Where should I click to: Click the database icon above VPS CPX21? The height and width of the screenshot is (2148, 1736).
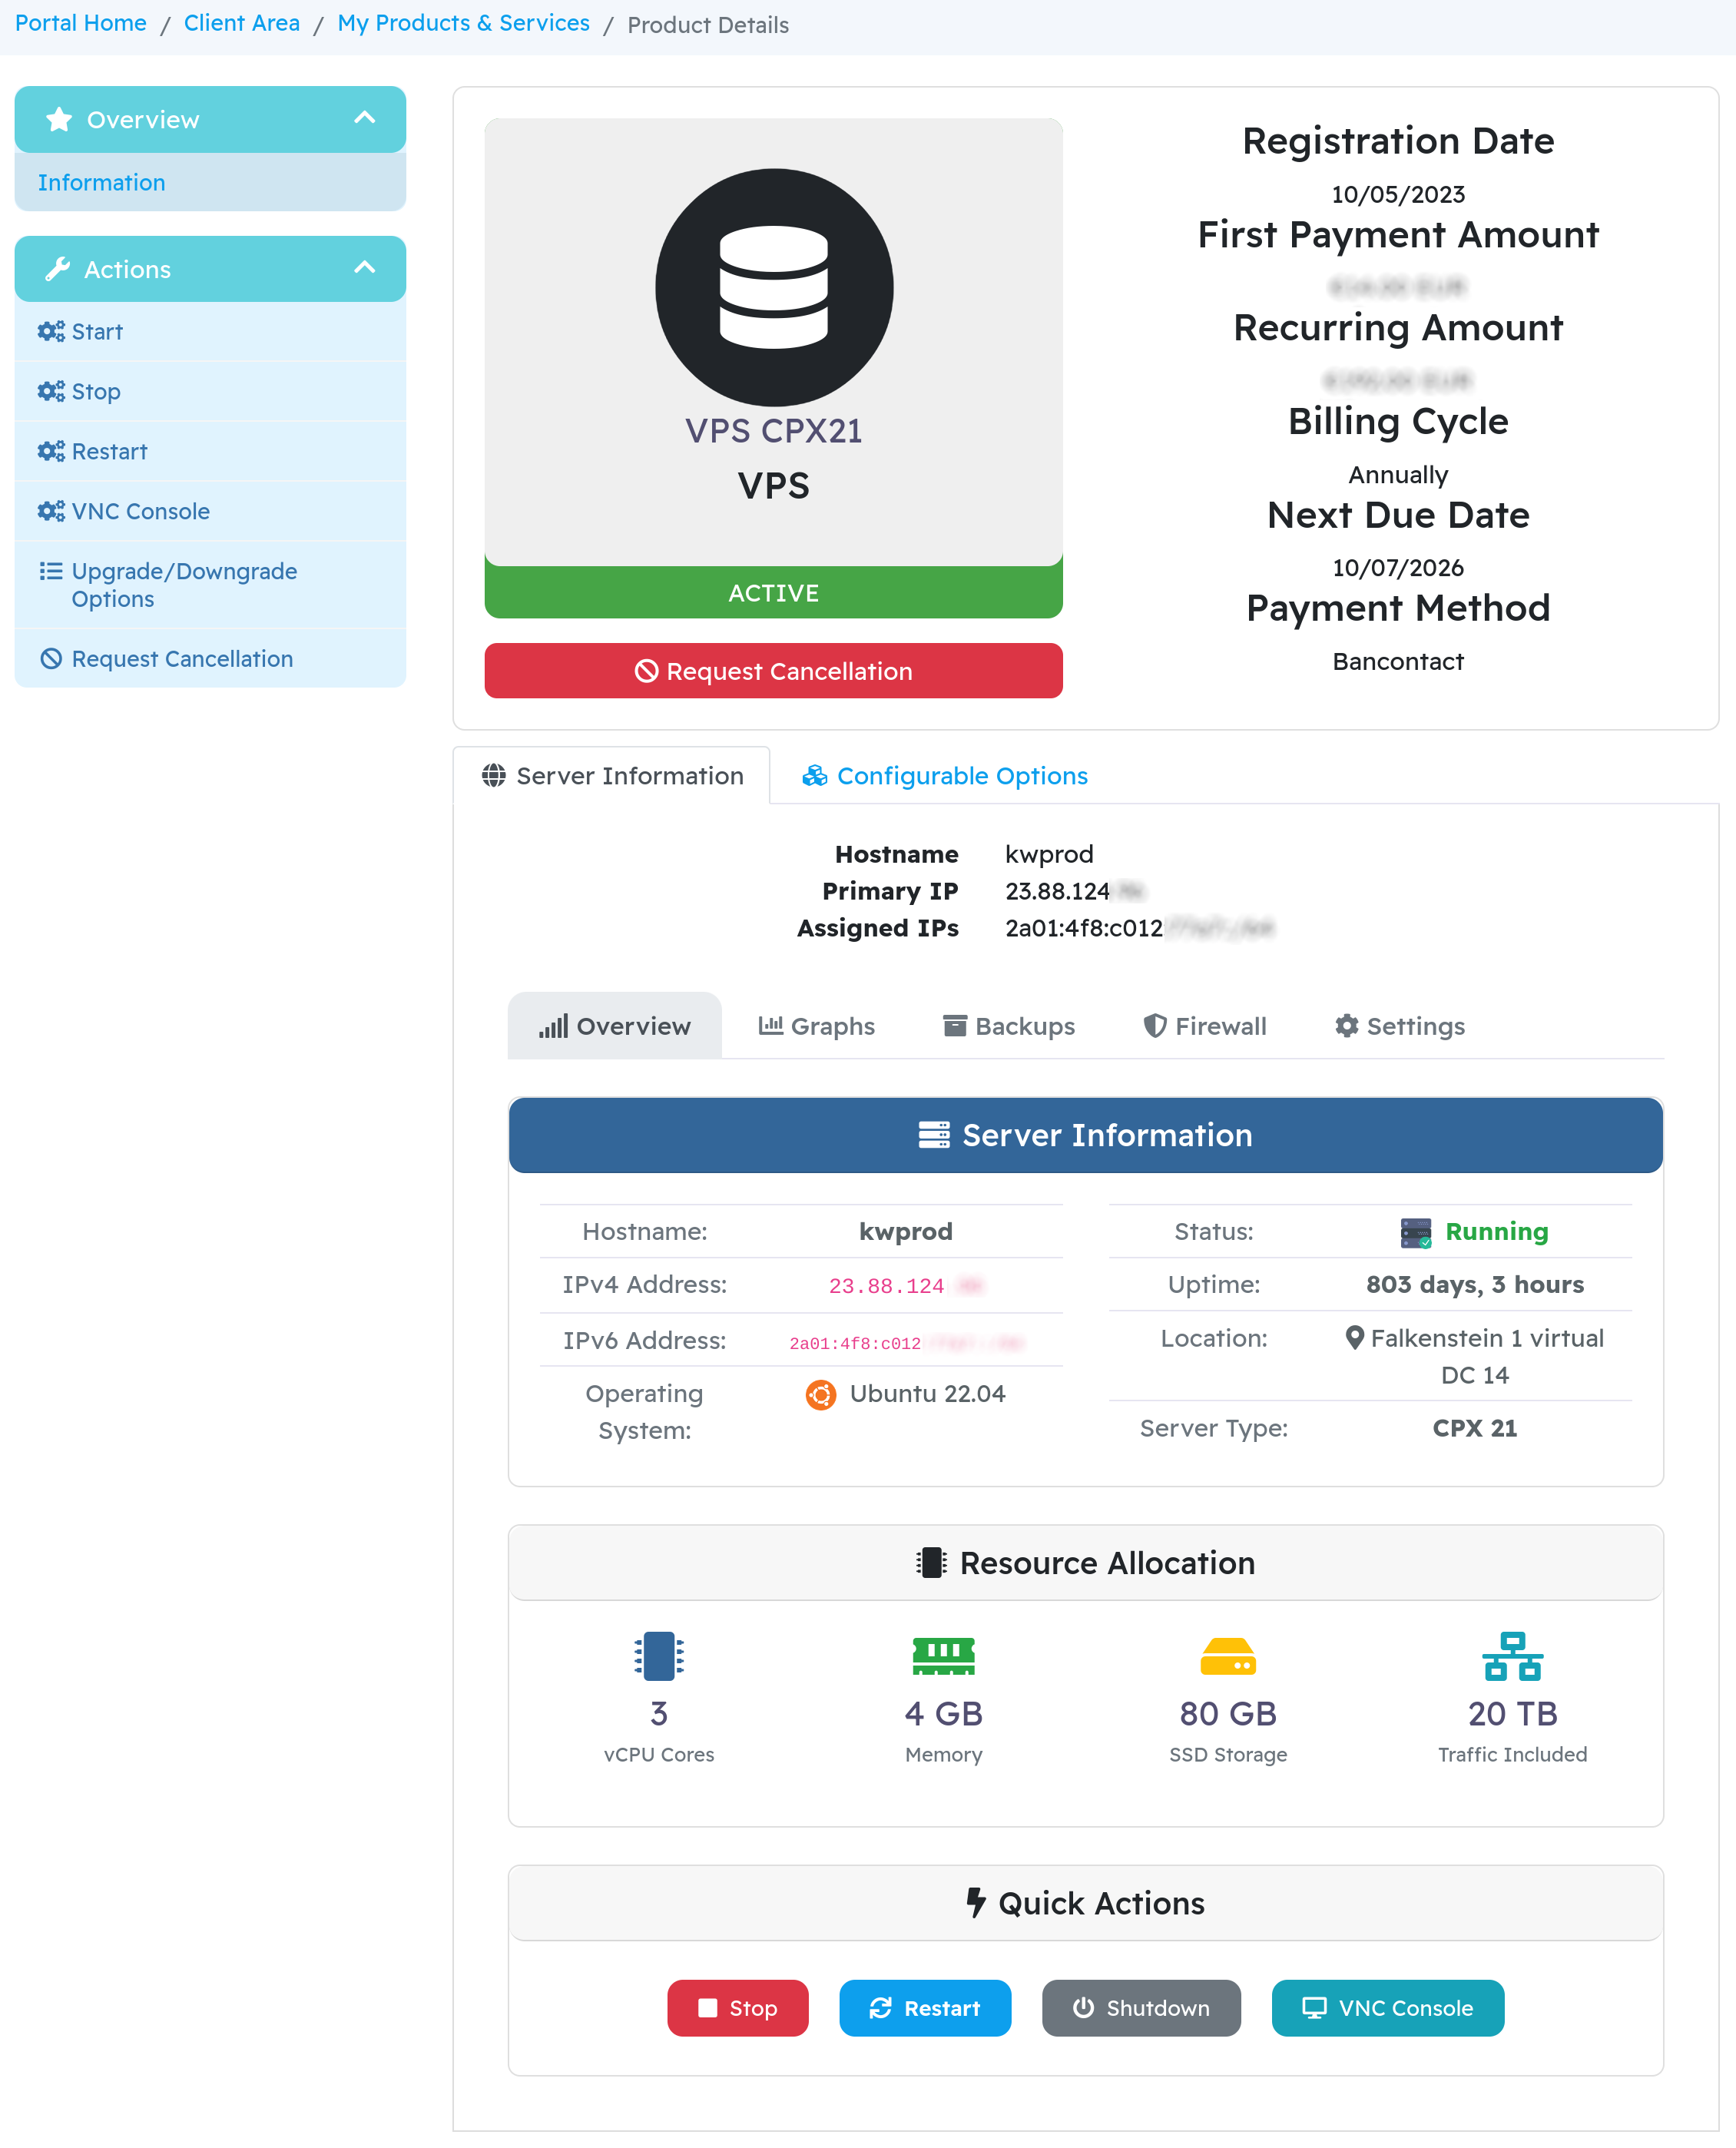(x=774, y=287)
